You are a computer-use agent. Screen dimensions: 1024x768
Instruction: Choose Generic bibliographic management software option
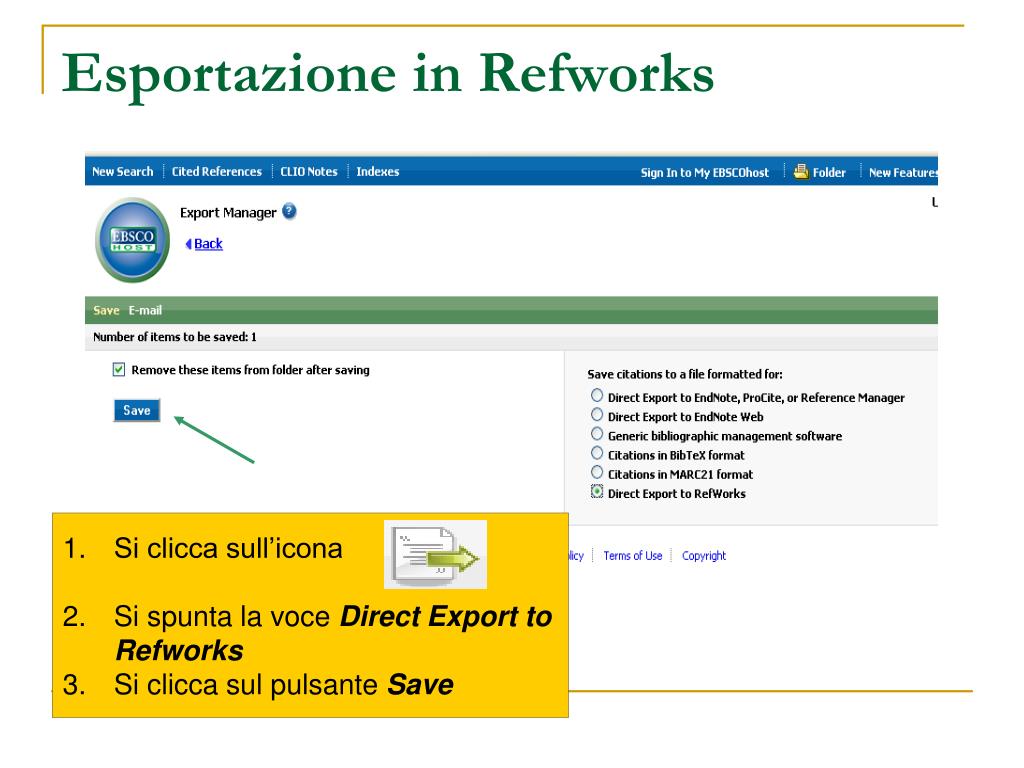597,434
